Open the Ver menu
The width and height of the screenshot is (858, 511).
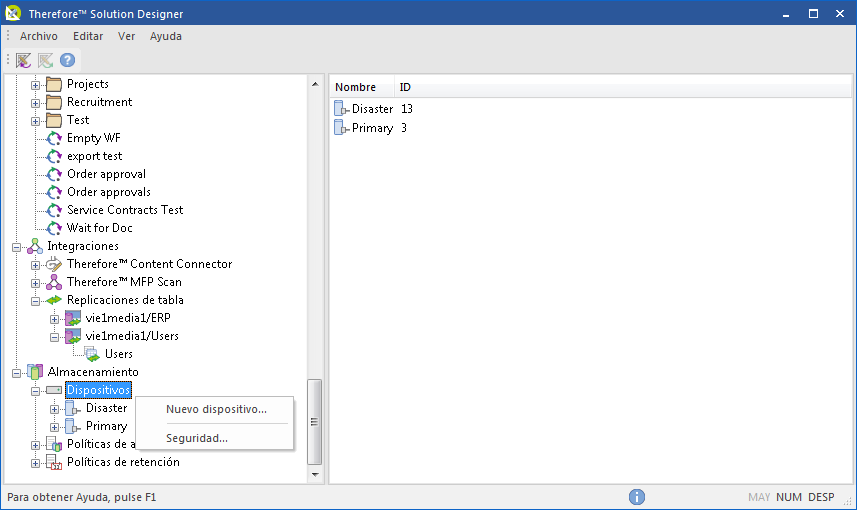click(126, 36)
